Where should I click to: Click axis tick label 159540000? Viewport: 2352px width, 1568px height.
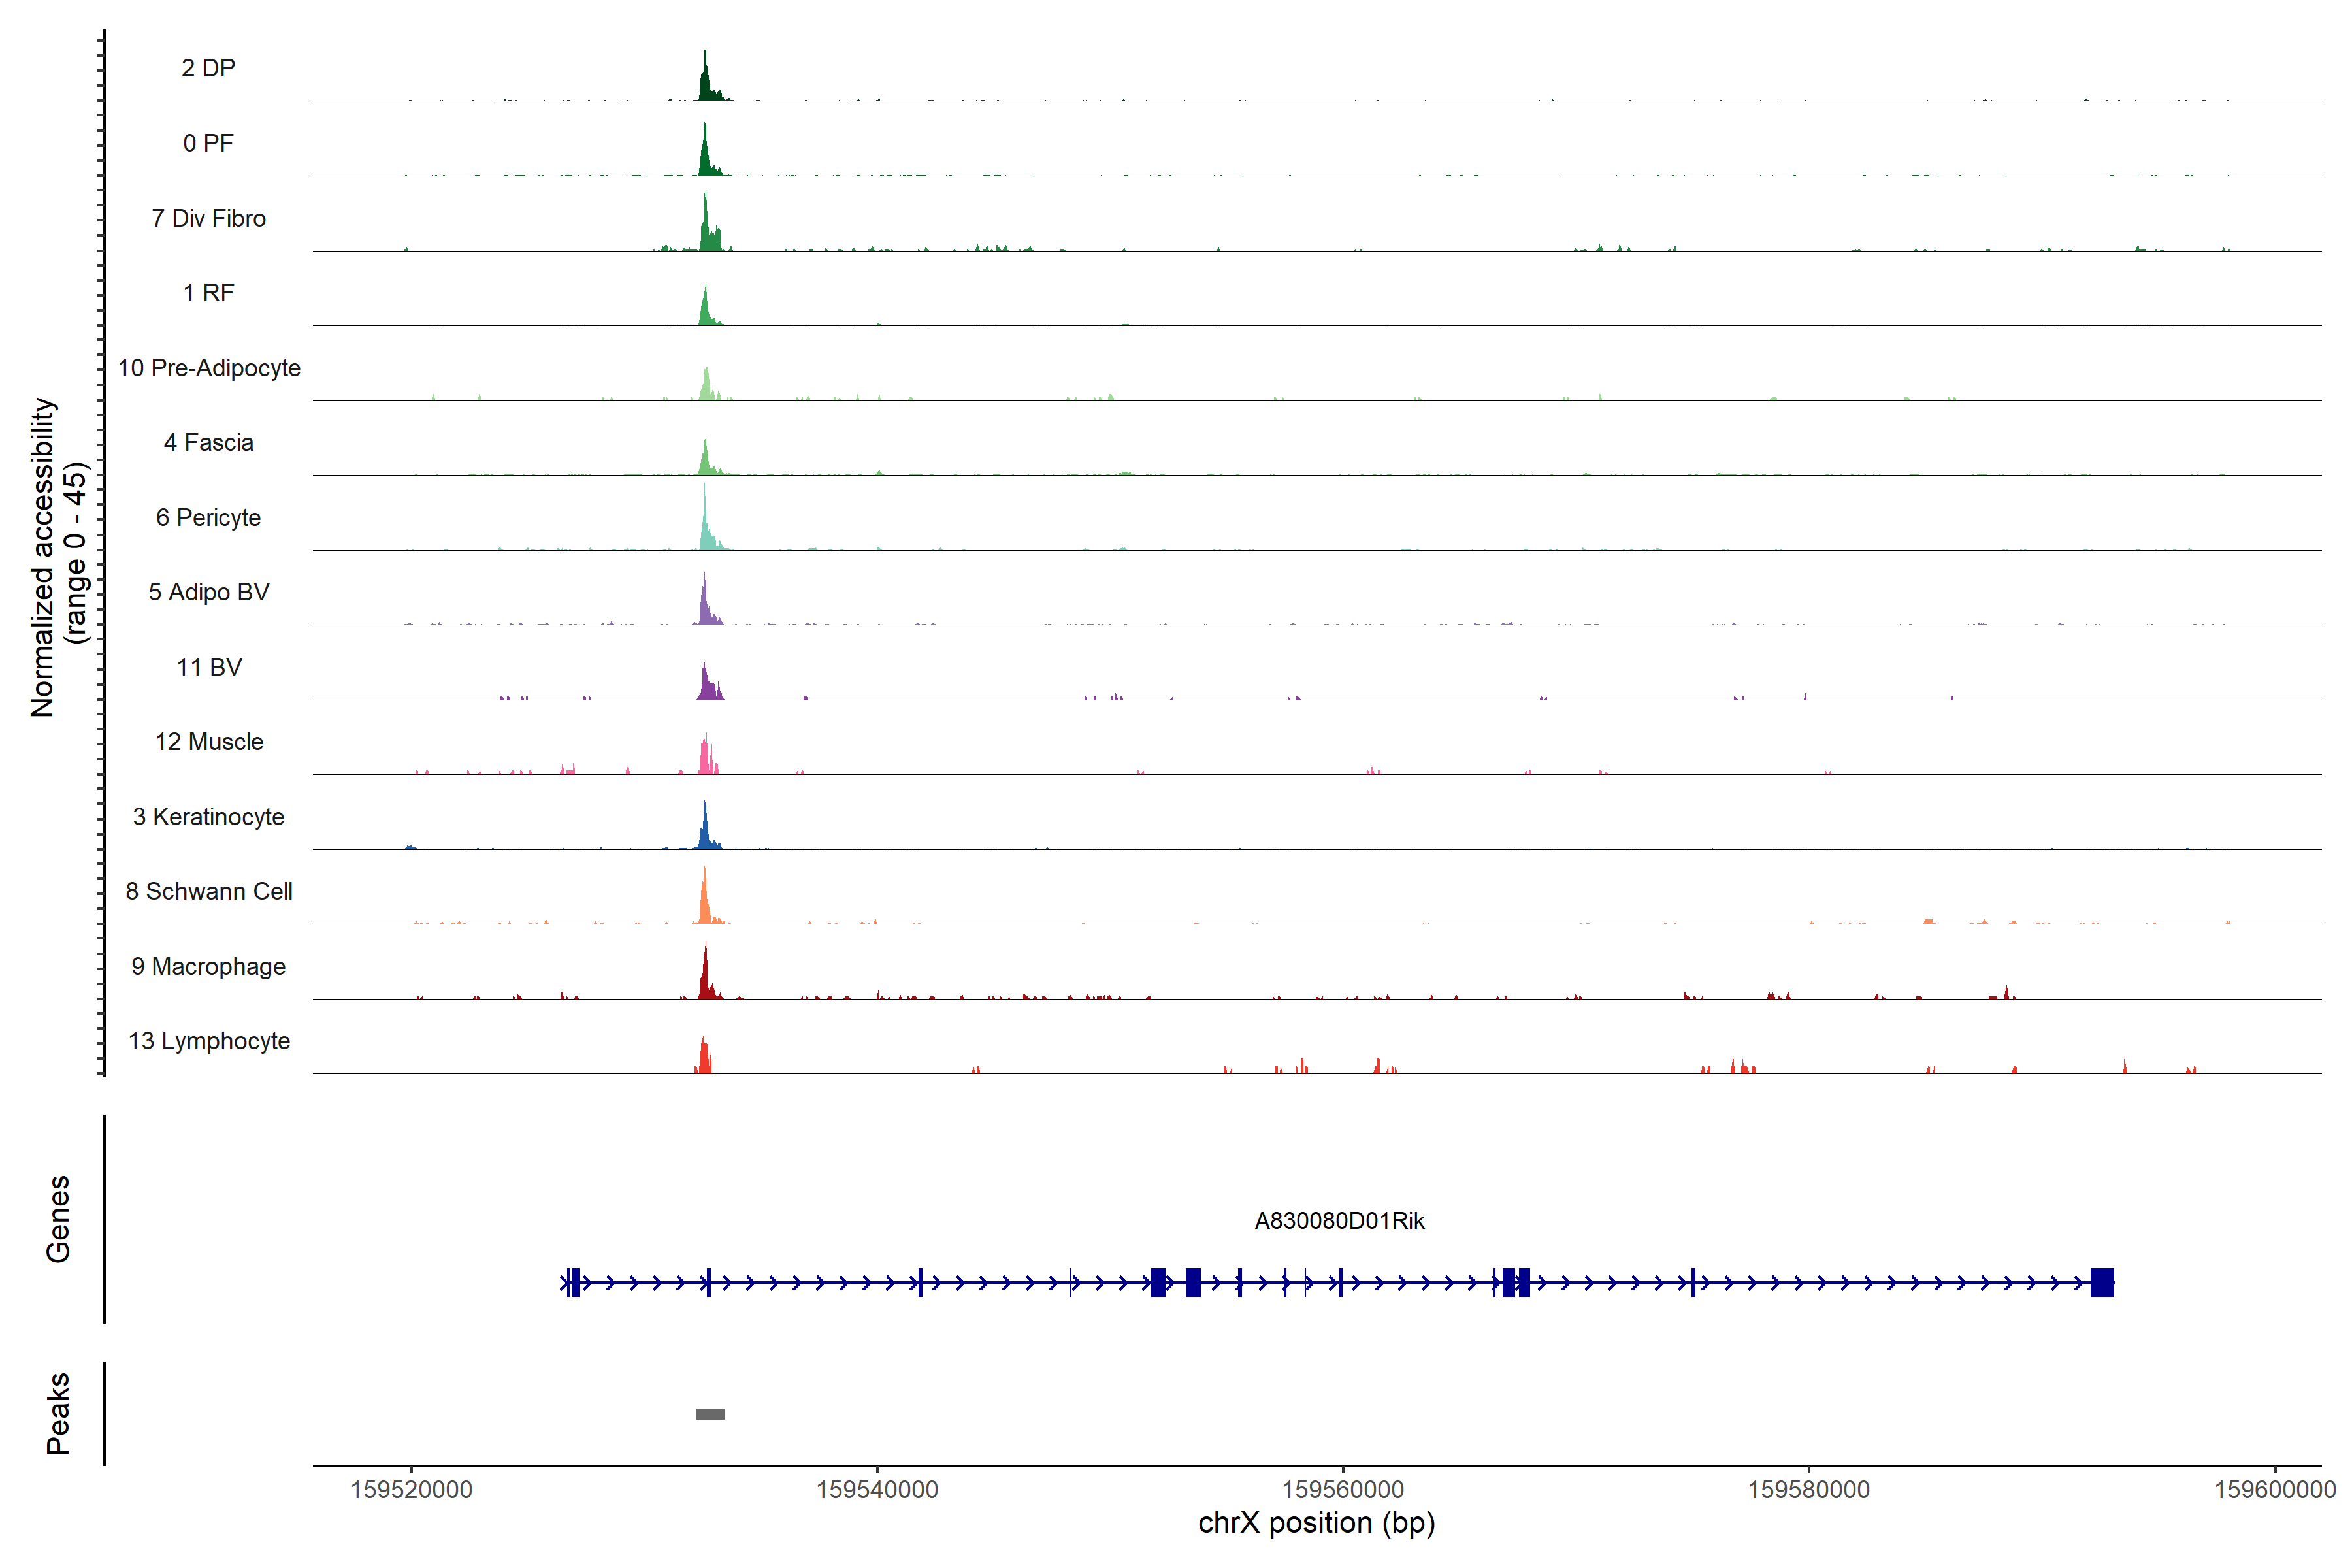pyautogui.click(x=877, y=1489)
